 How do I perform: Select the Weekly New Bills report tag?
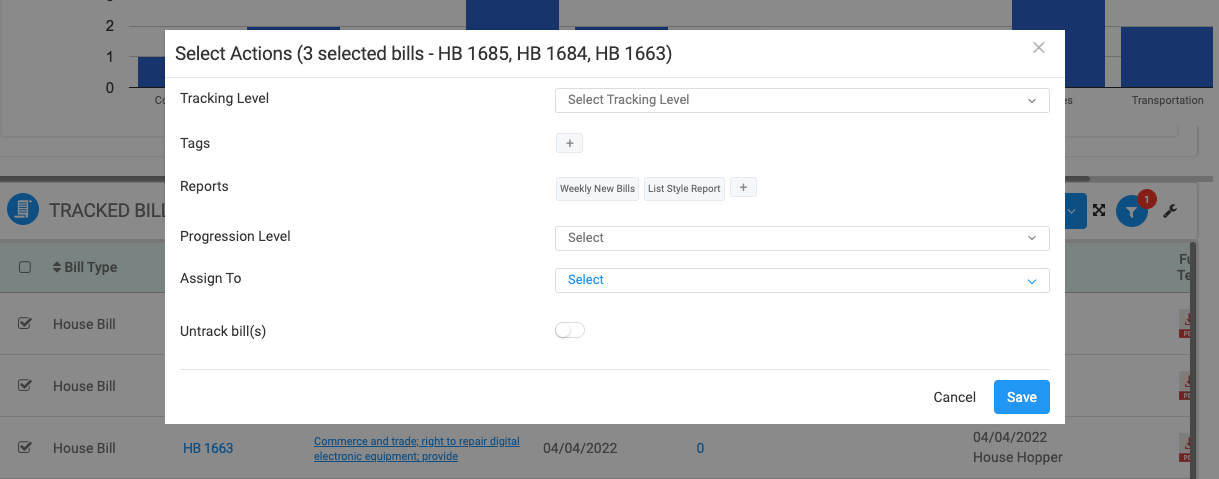(x=597, y=188)
